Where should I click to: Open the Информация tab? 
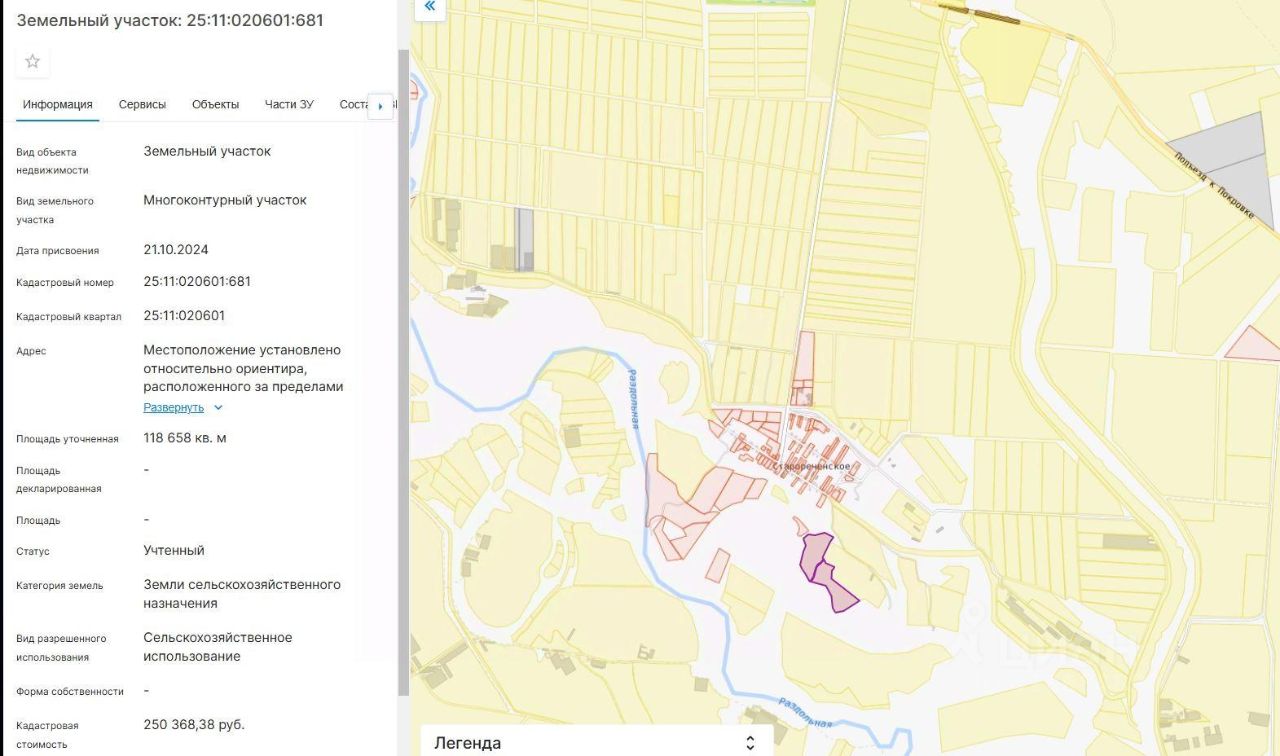58,104
